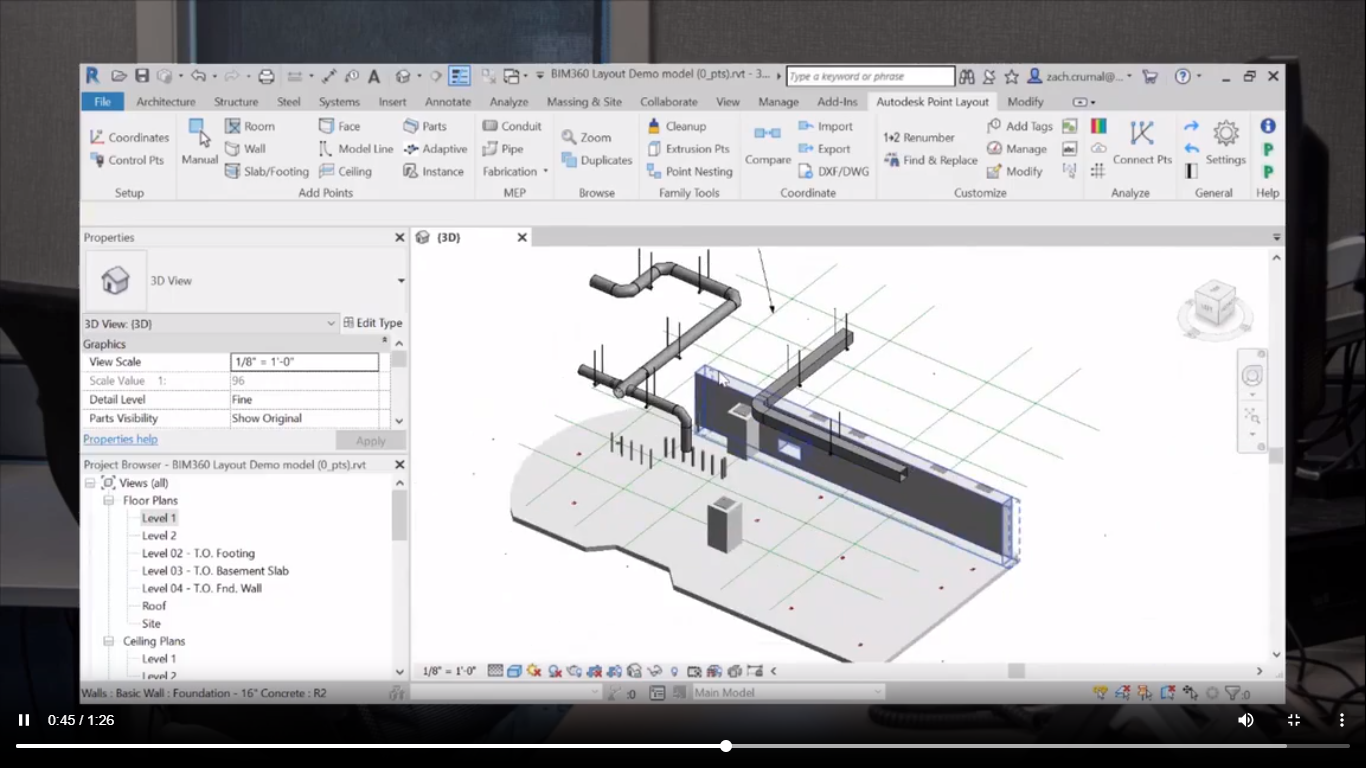Click the View Scale value field

[305, 362]
